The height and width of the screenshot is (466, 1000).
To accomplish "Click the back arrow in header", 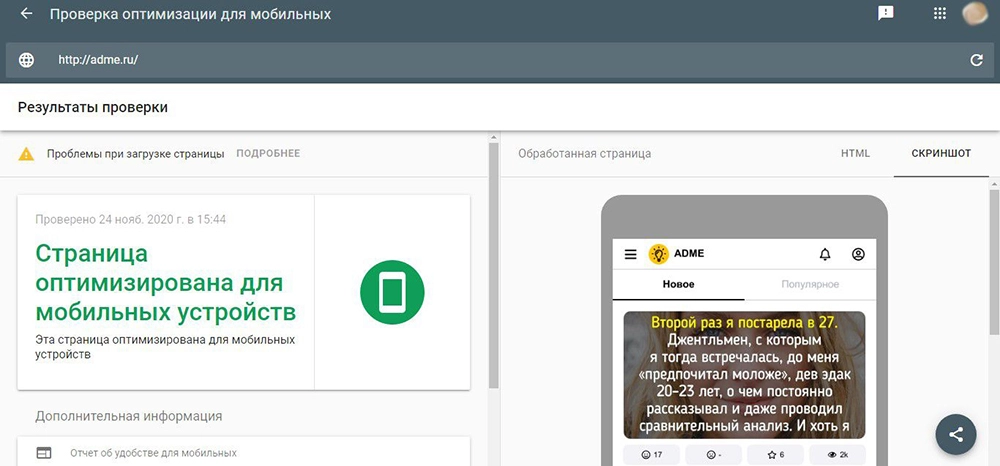I will pyautogui.click(x=26, y=15).
